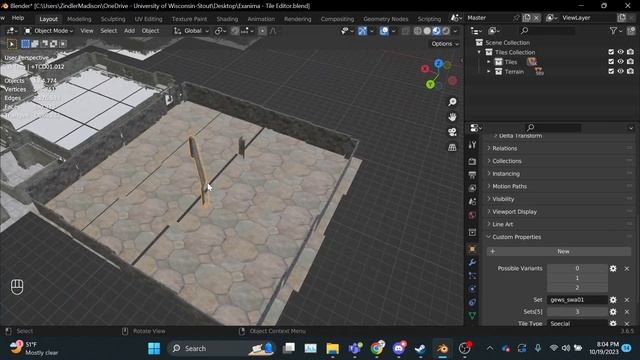Open the viewport Object menu

[x=150, y=31]
